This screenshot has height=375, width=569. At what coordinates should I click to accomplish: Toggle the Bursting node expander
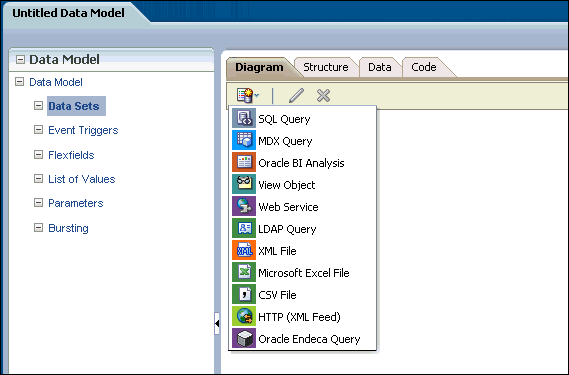point(38,227)
